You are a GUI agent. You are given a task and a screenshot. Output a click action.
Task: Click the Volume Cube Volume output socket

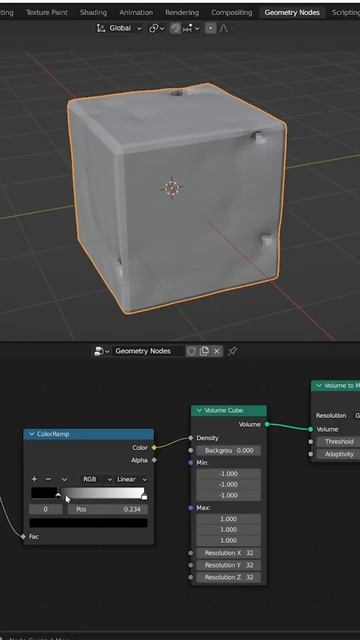(267, 424)
